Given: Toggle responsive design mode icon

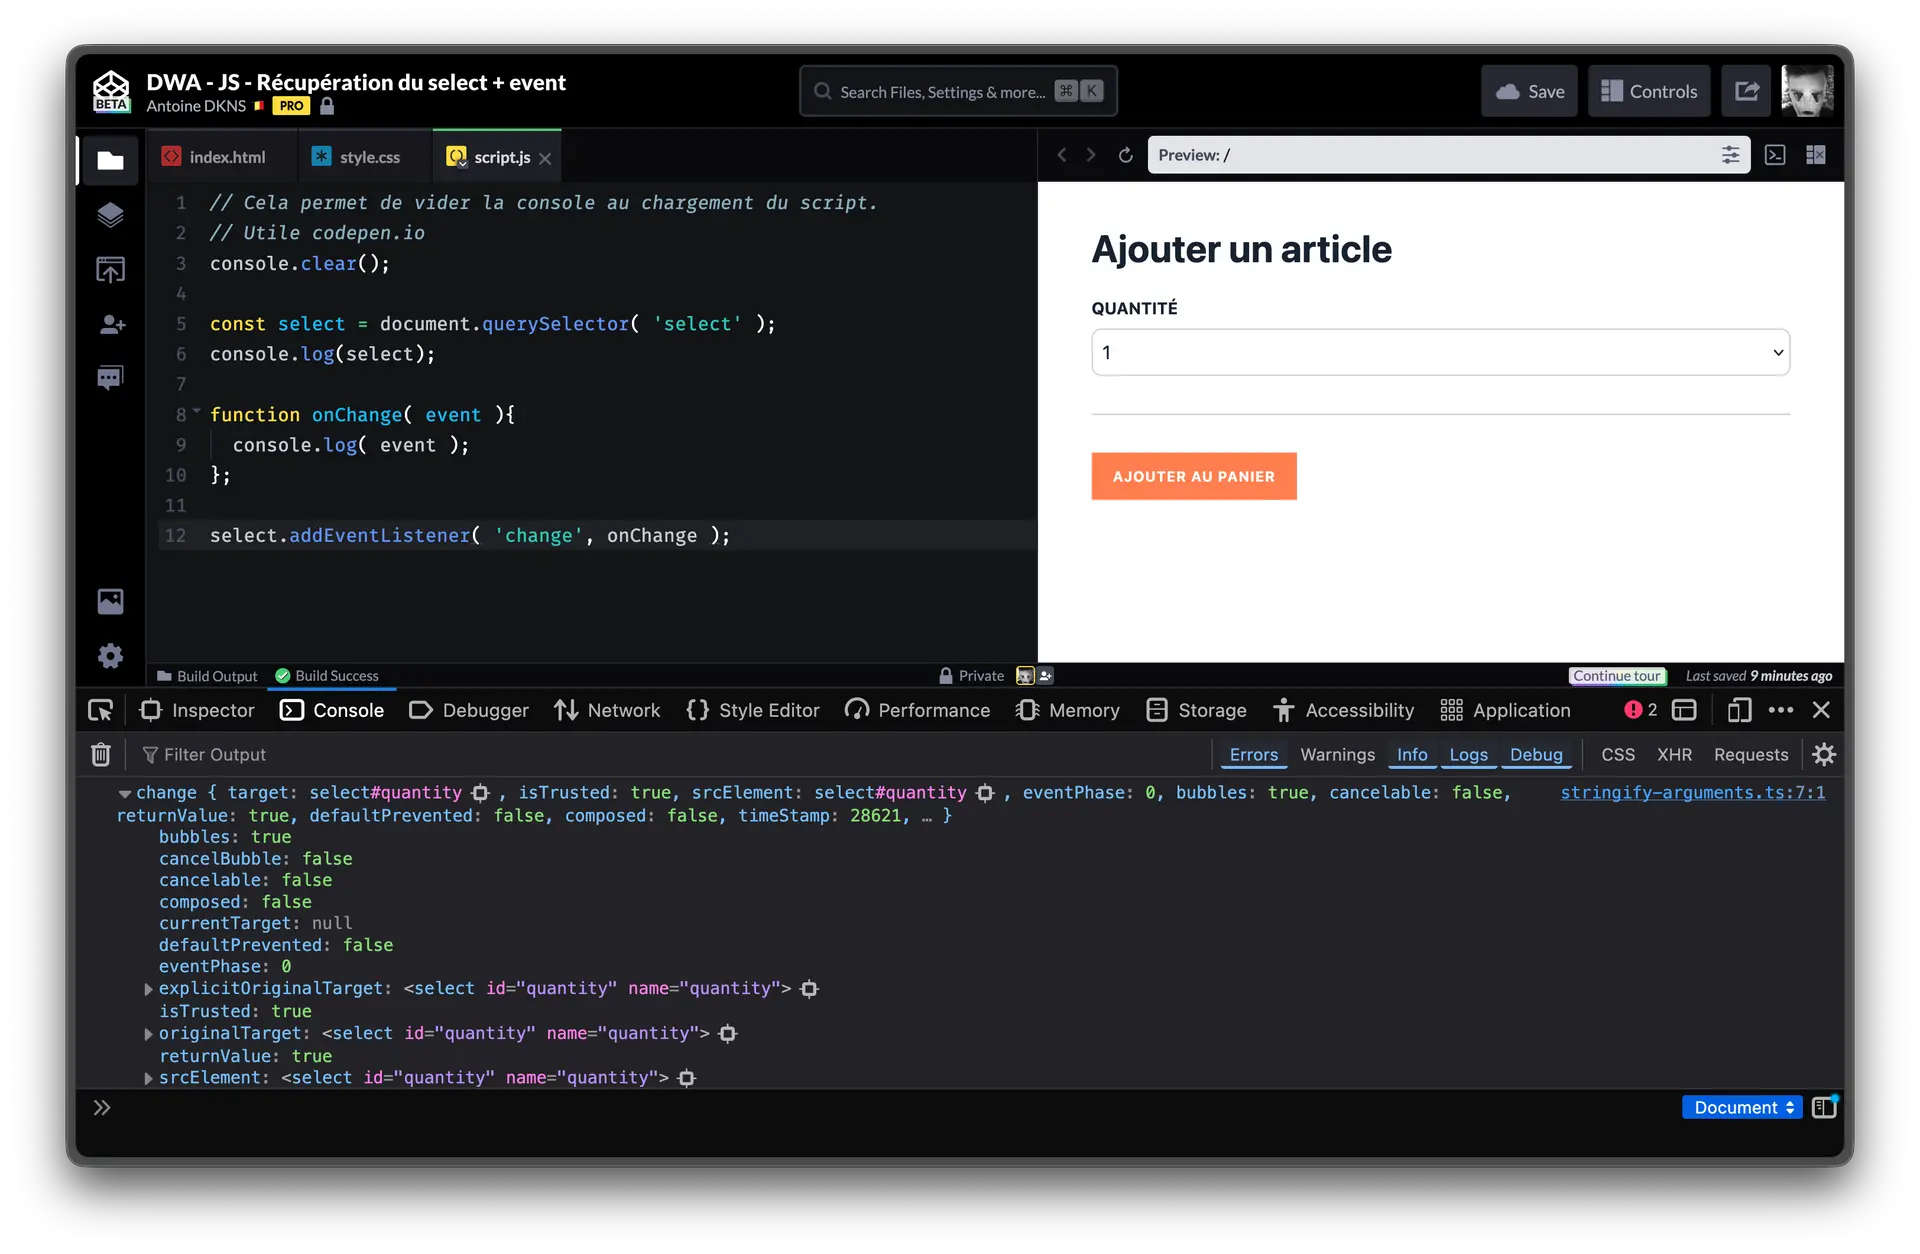Looking at the screenshot, I should (1739, 710).
